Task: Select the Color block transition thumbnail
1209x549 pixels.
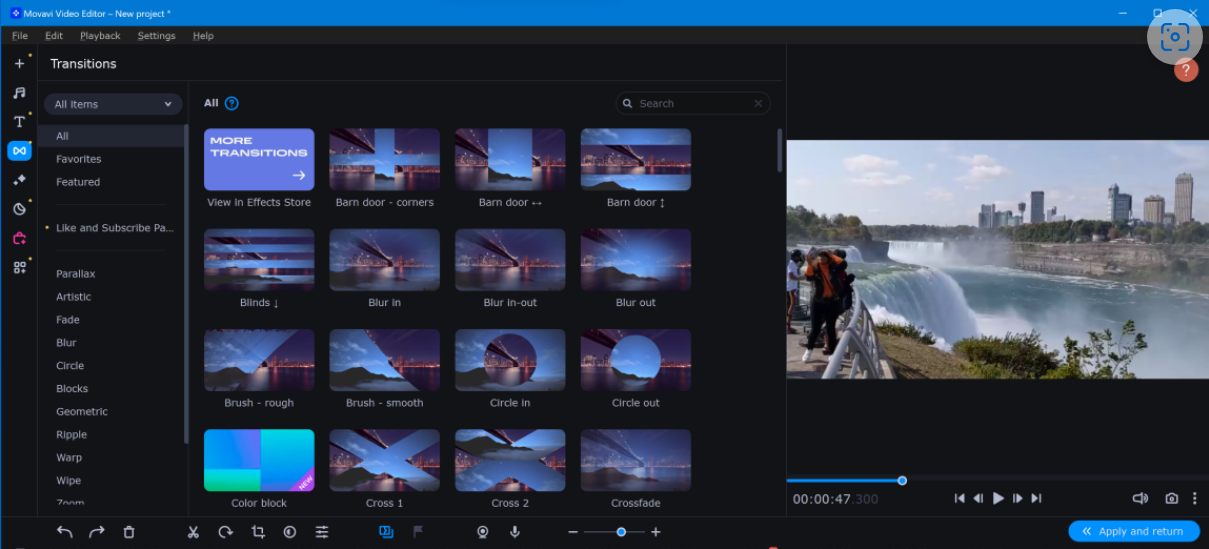Action: 259,460
